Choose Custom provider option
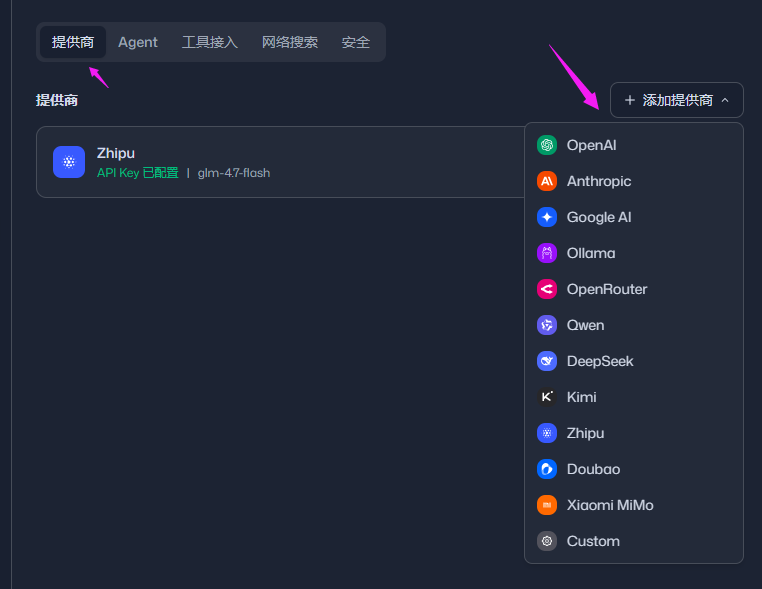Image resolution: width=762 pixels, height=589 pixels. [x=634, y=540]
